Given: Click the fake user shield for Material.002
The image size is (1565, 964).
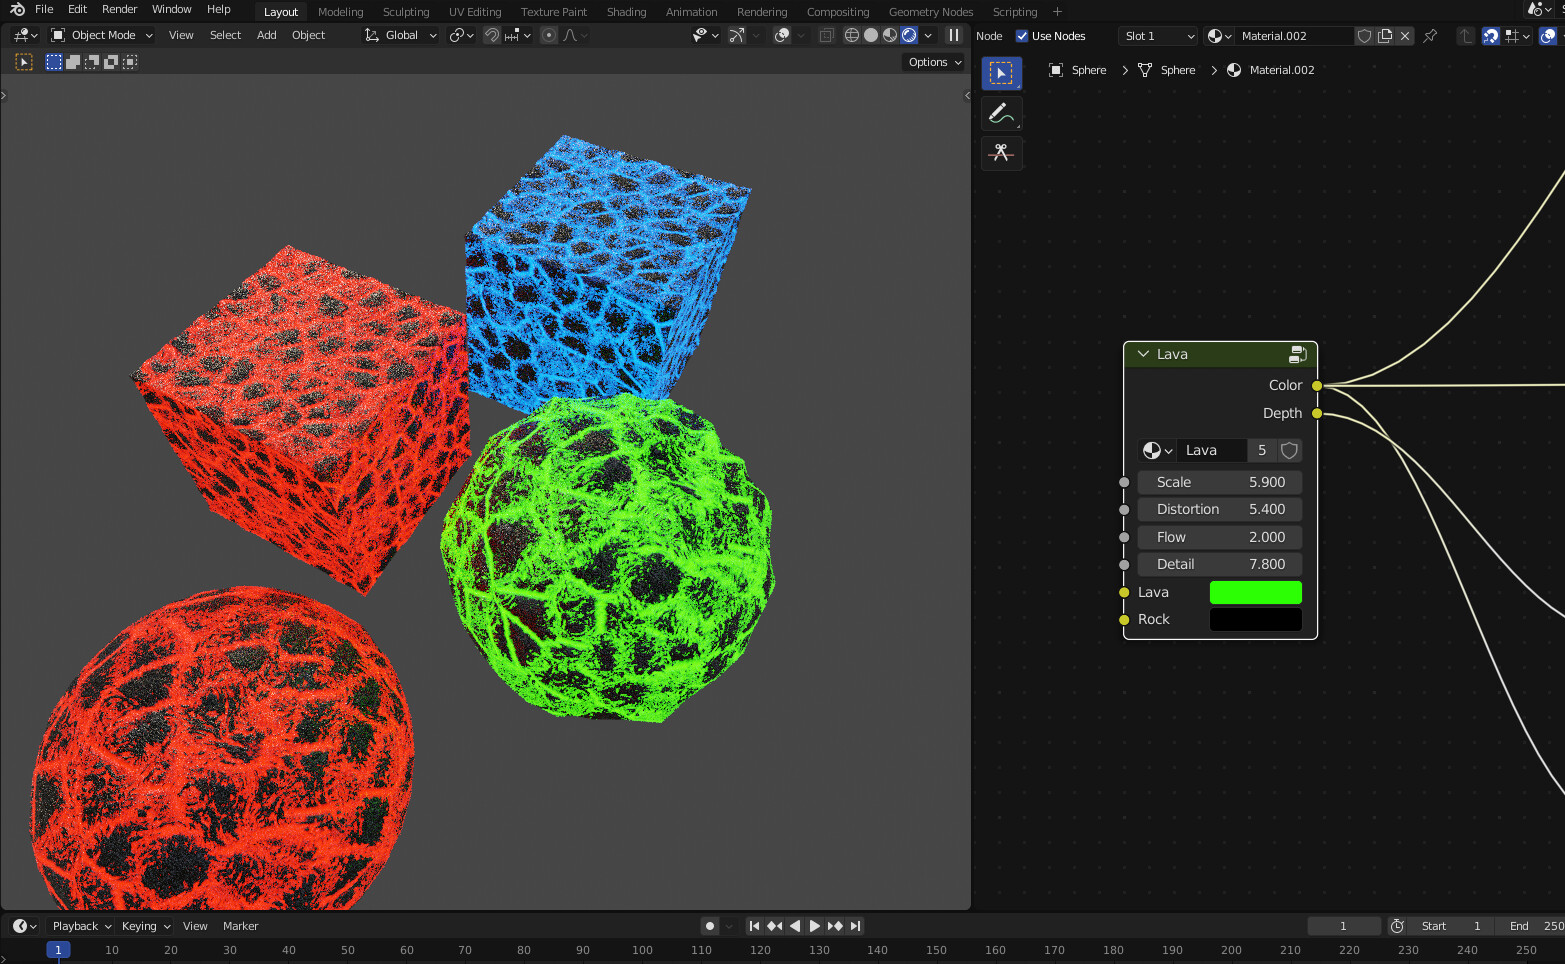Looking at the screenshot, I should point(1363,35).
